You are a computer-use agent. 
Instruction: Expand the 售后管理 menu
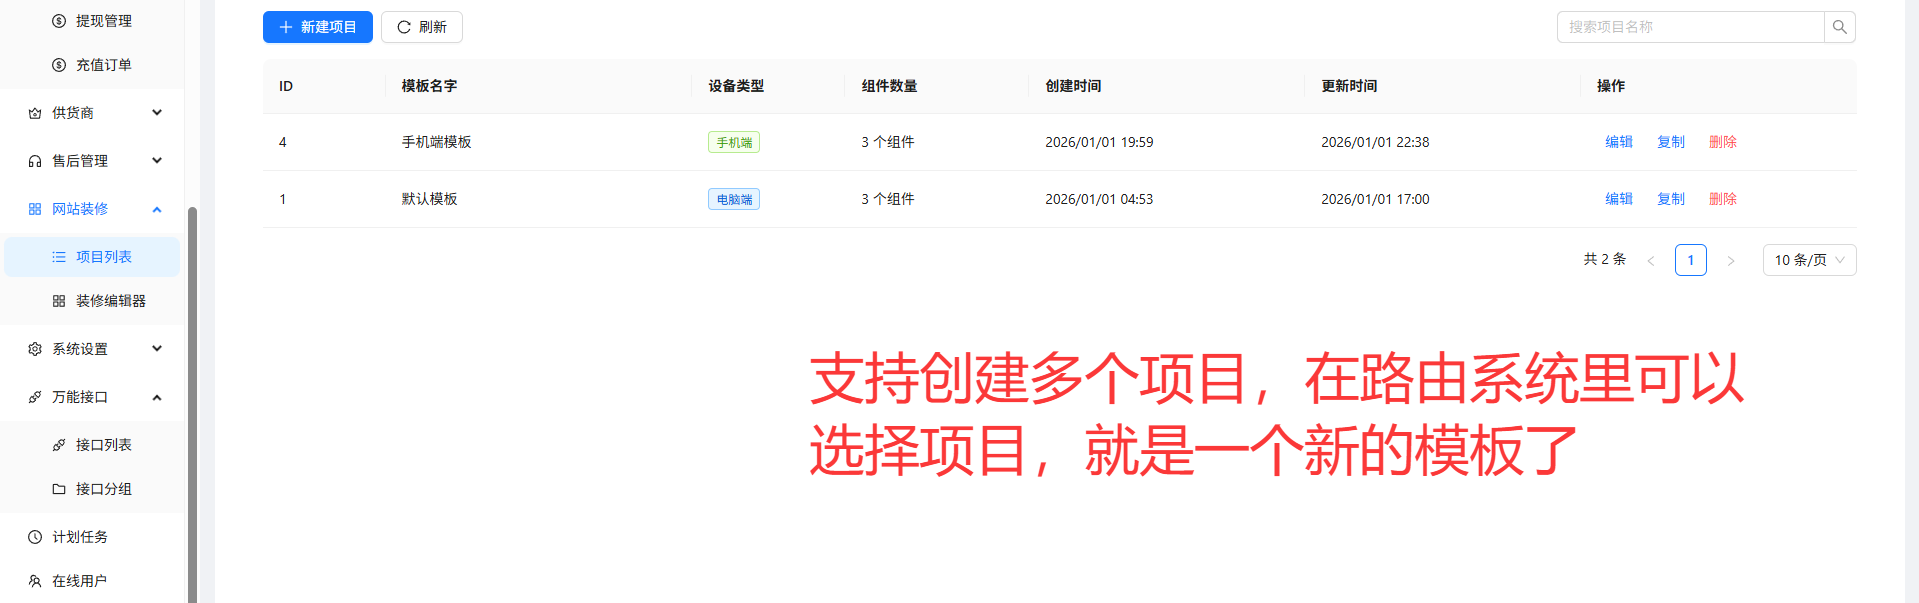(x=94, y=161)
